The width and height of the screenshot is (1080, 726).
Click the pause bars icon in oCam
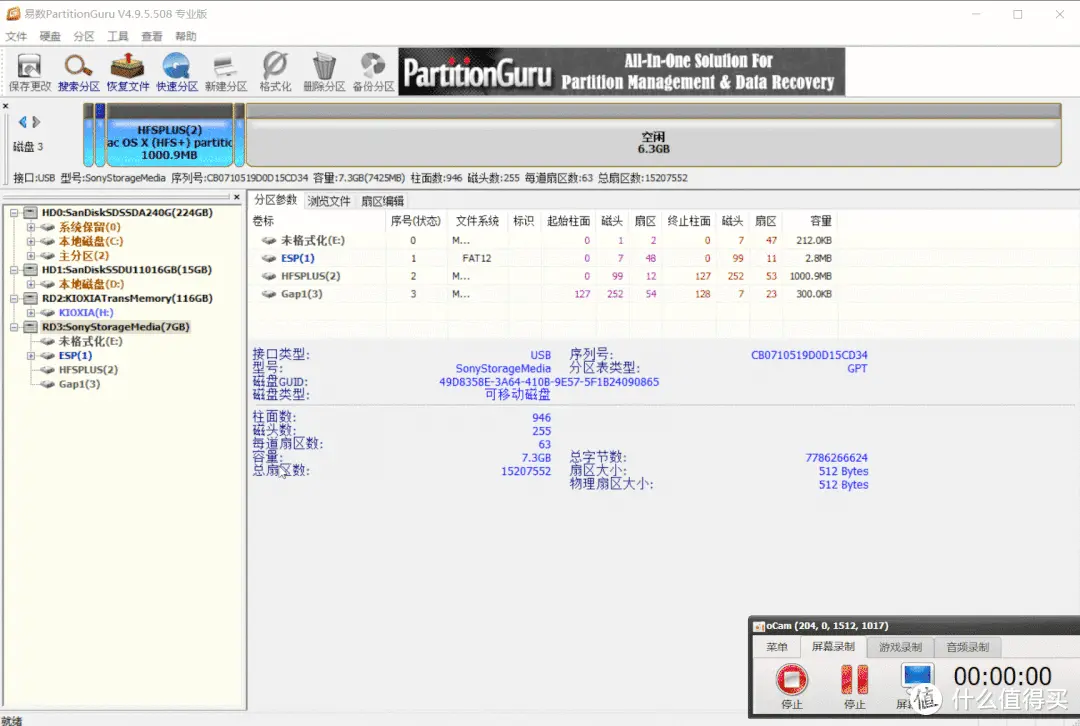[x=854, y=679]
